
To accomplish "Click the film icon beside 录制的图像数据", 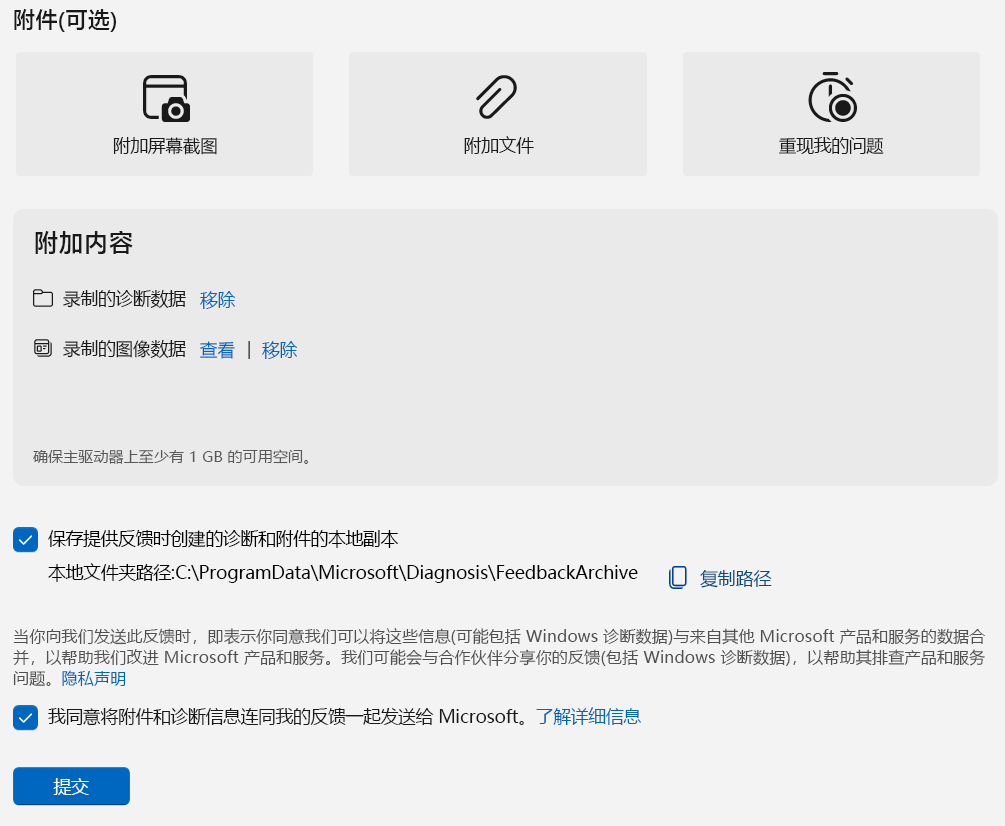I will pyautogui.click(x=43, y=349).
